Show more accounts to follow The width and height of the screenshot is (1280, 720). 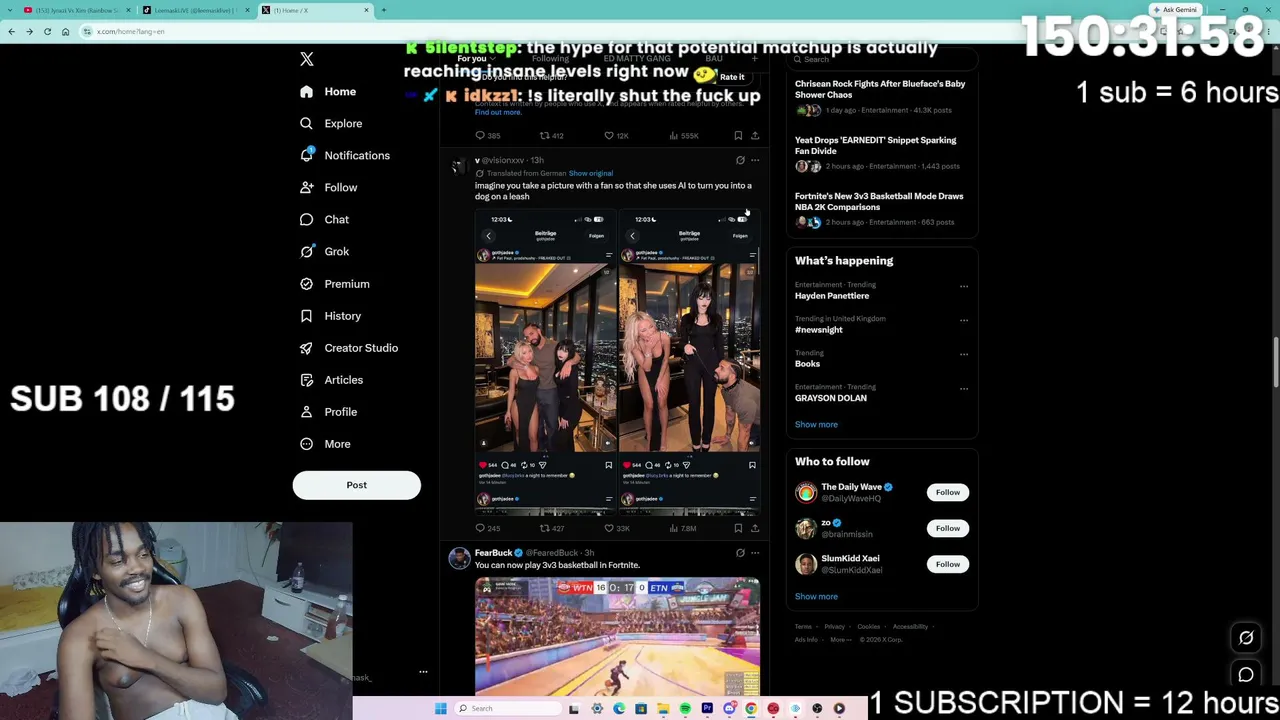coord(816,596)
